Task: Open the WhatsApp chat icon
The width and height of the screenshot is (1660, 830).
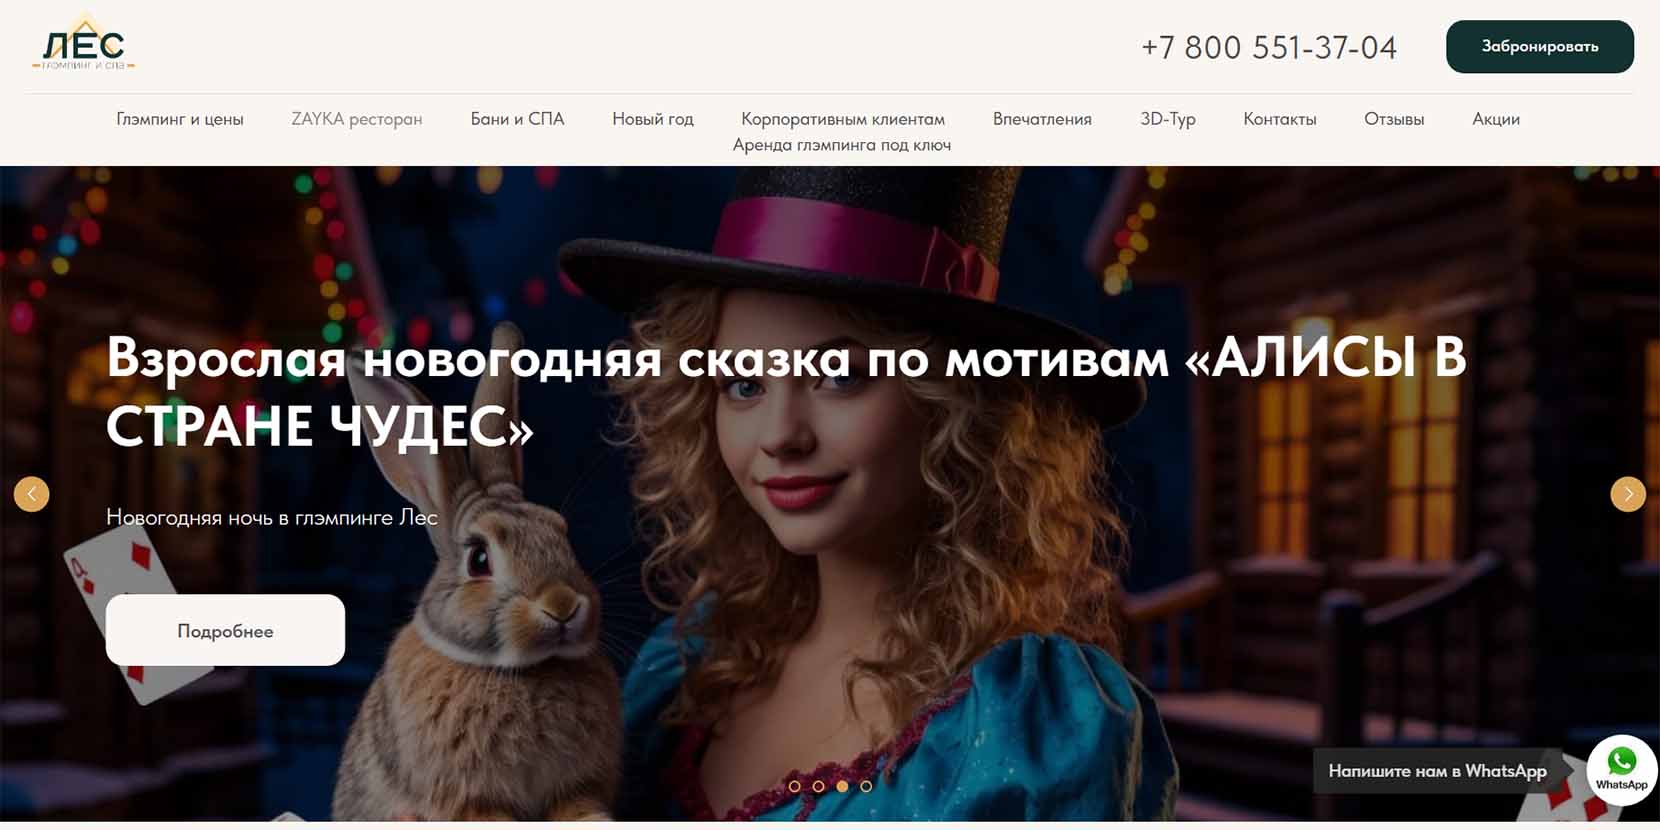Action: coord(1621,769)
